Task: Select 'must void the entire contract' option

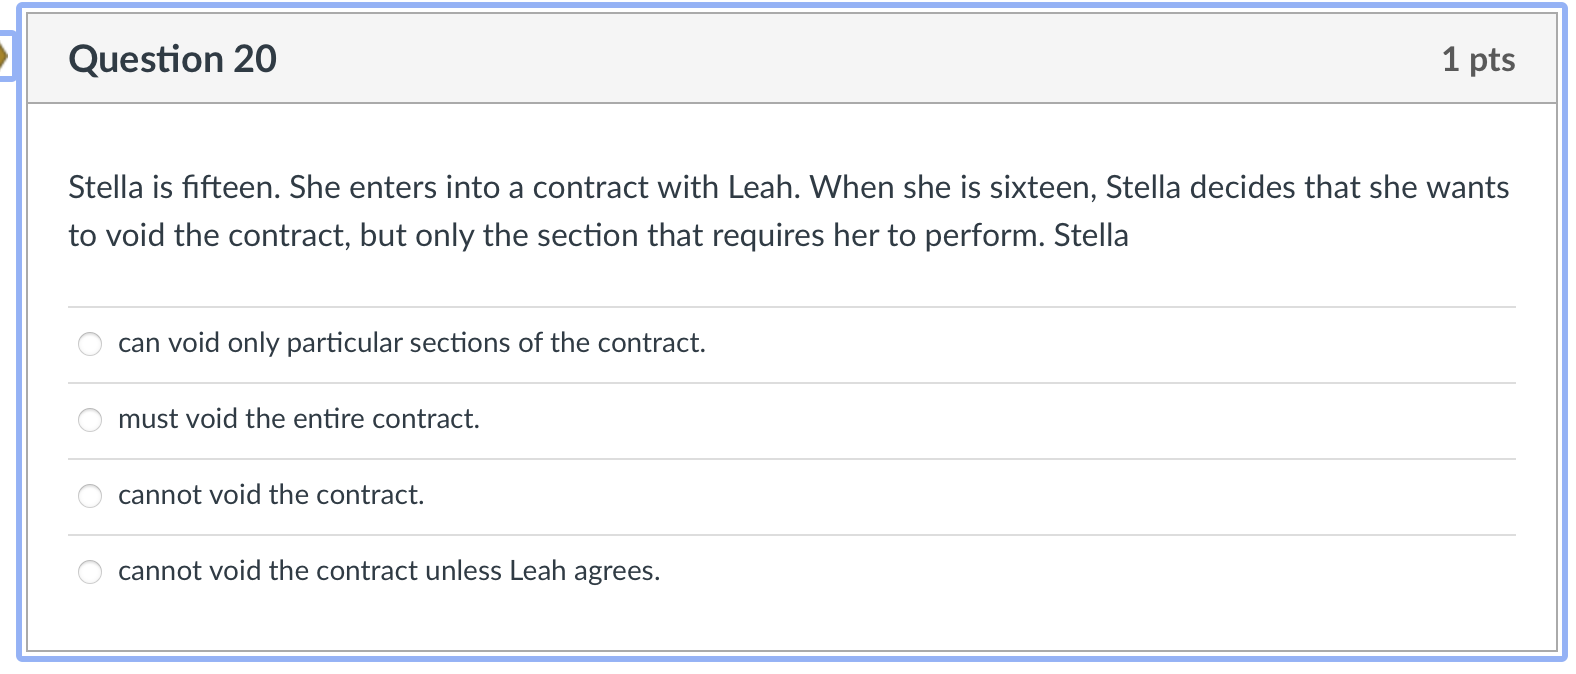Action: 90,419
